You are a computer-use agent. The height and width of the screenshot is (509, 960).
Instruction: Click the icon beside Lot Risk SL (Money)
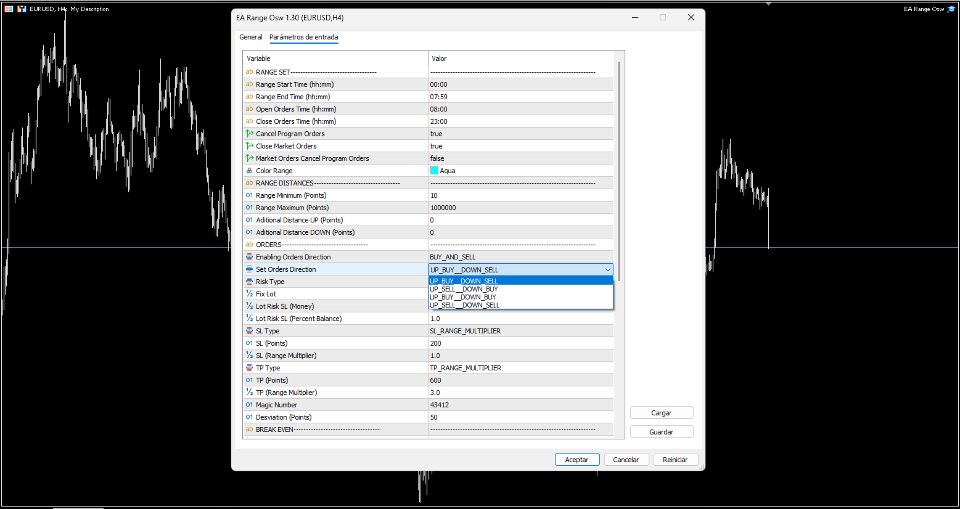point(249,306)
